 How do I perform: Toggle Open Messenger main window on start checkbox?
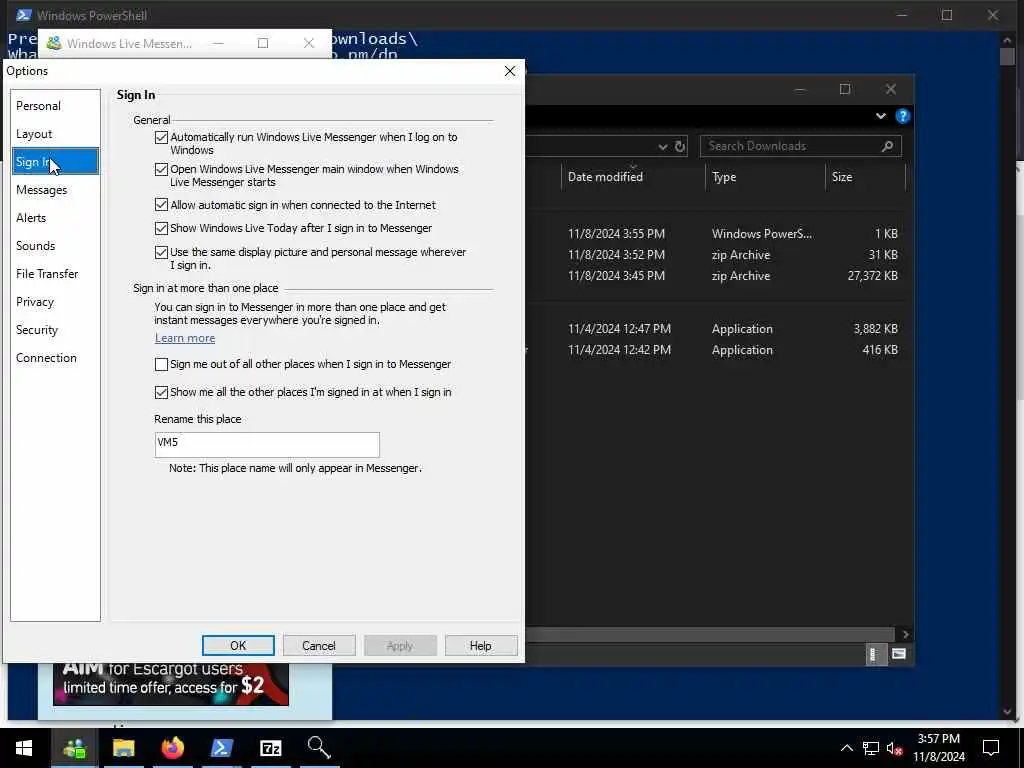tap(161, 170)
